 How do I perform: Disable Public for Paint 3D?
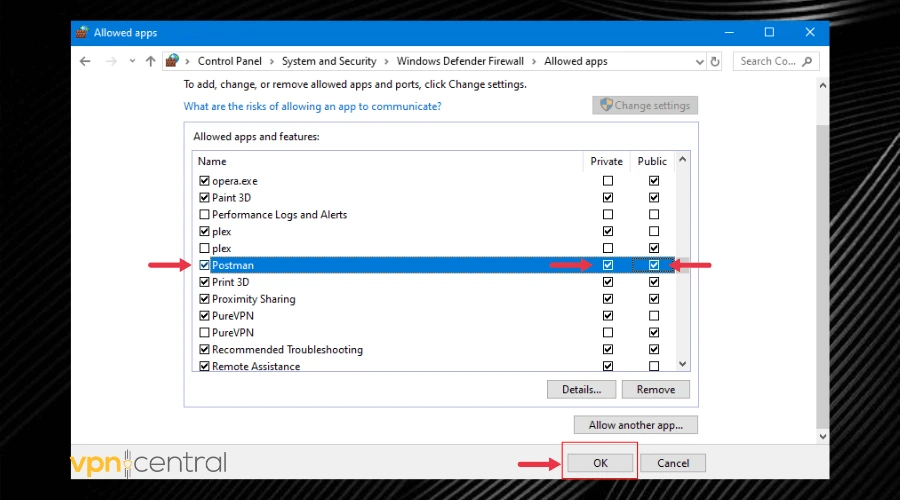pyautogui.click(x=654, y=197)
